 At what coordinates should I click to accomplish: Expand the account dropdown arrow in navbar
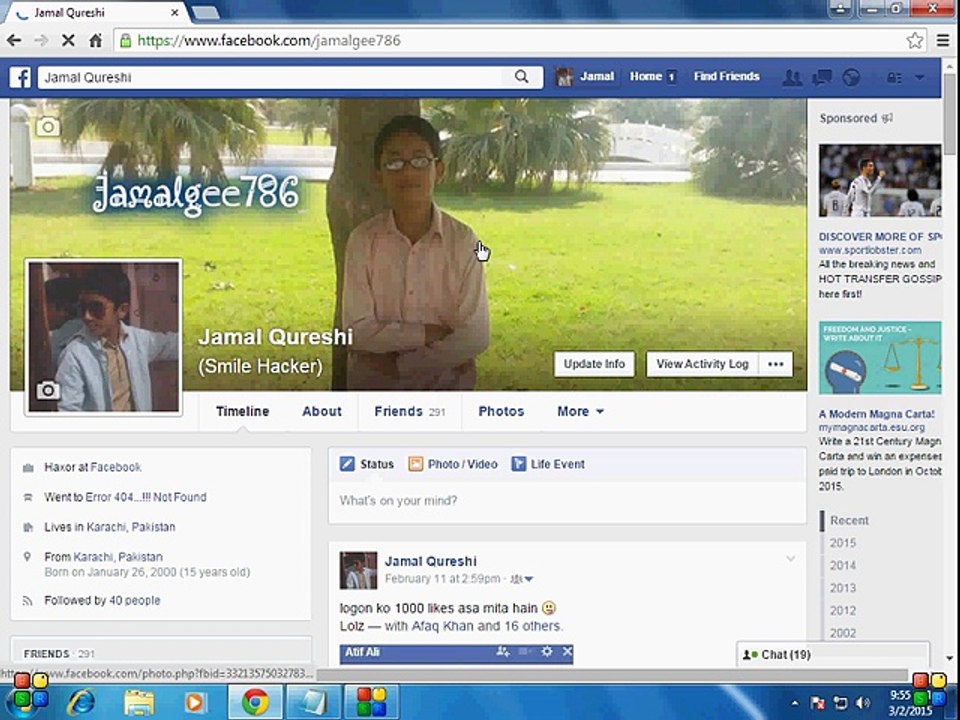coord(920,78)
